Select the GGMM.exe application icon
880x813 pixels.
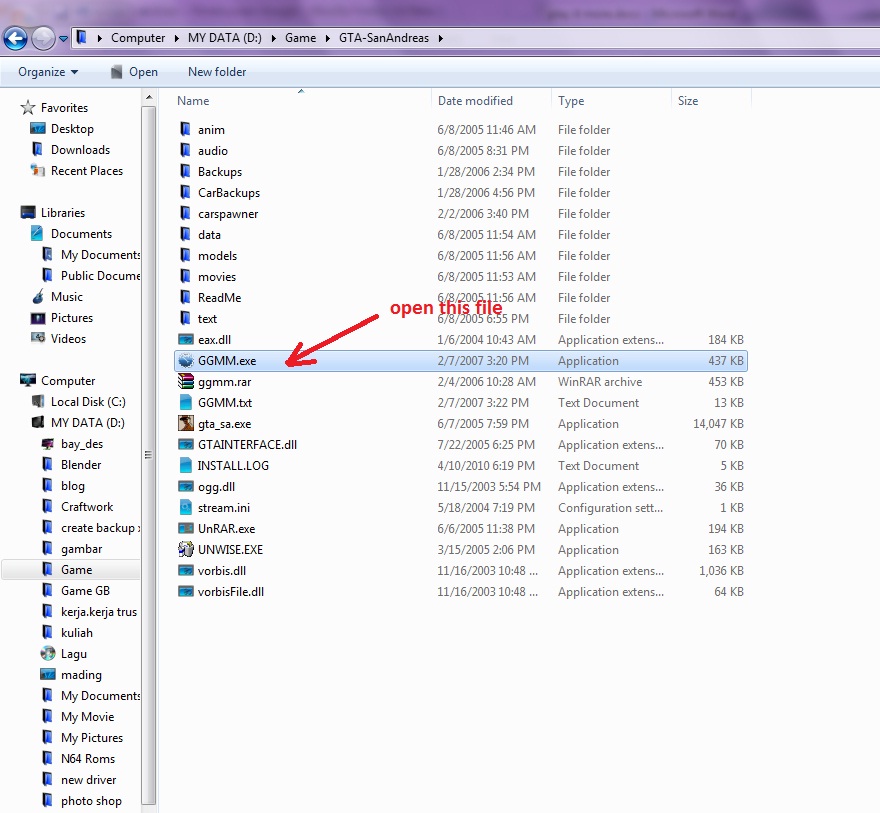tap(186, 361)
